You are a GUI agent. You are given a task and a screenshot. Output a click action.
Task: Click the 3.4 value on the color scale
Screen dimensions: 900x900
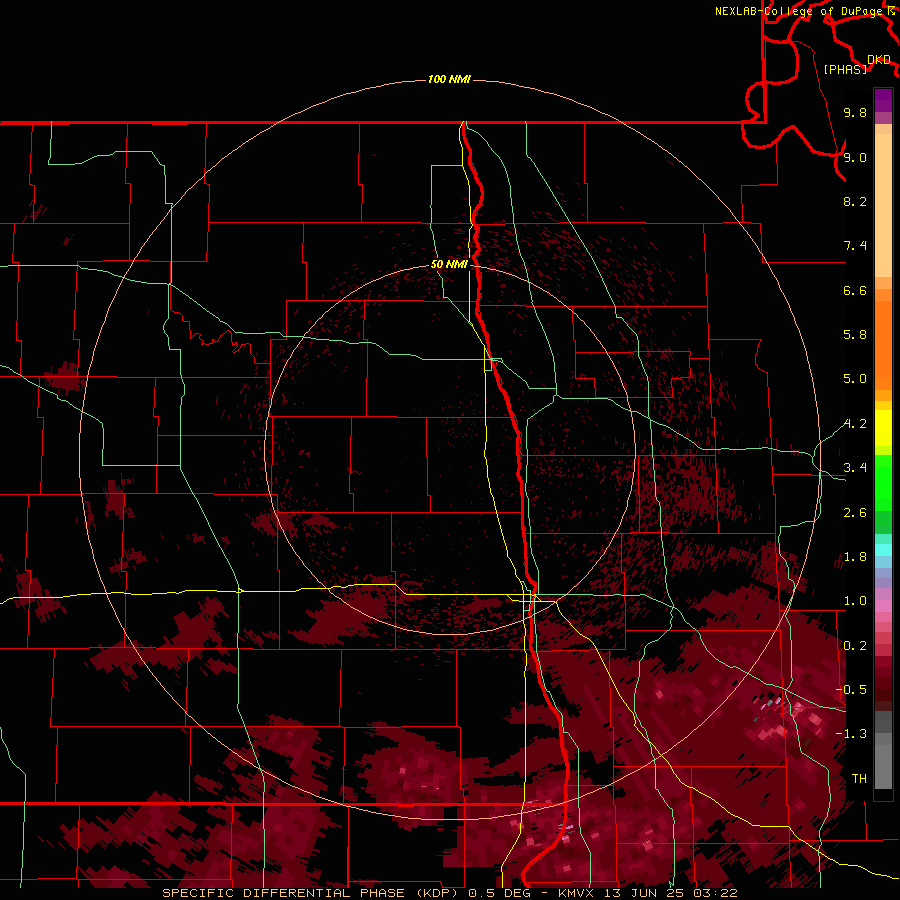(855, 468)
